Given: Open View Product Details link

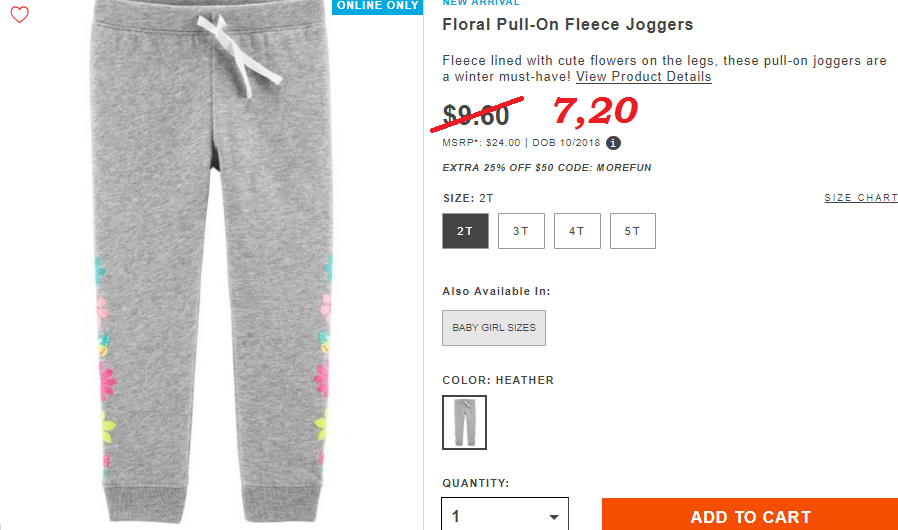Looking at the screenshot, I should (x=644, y=77).
